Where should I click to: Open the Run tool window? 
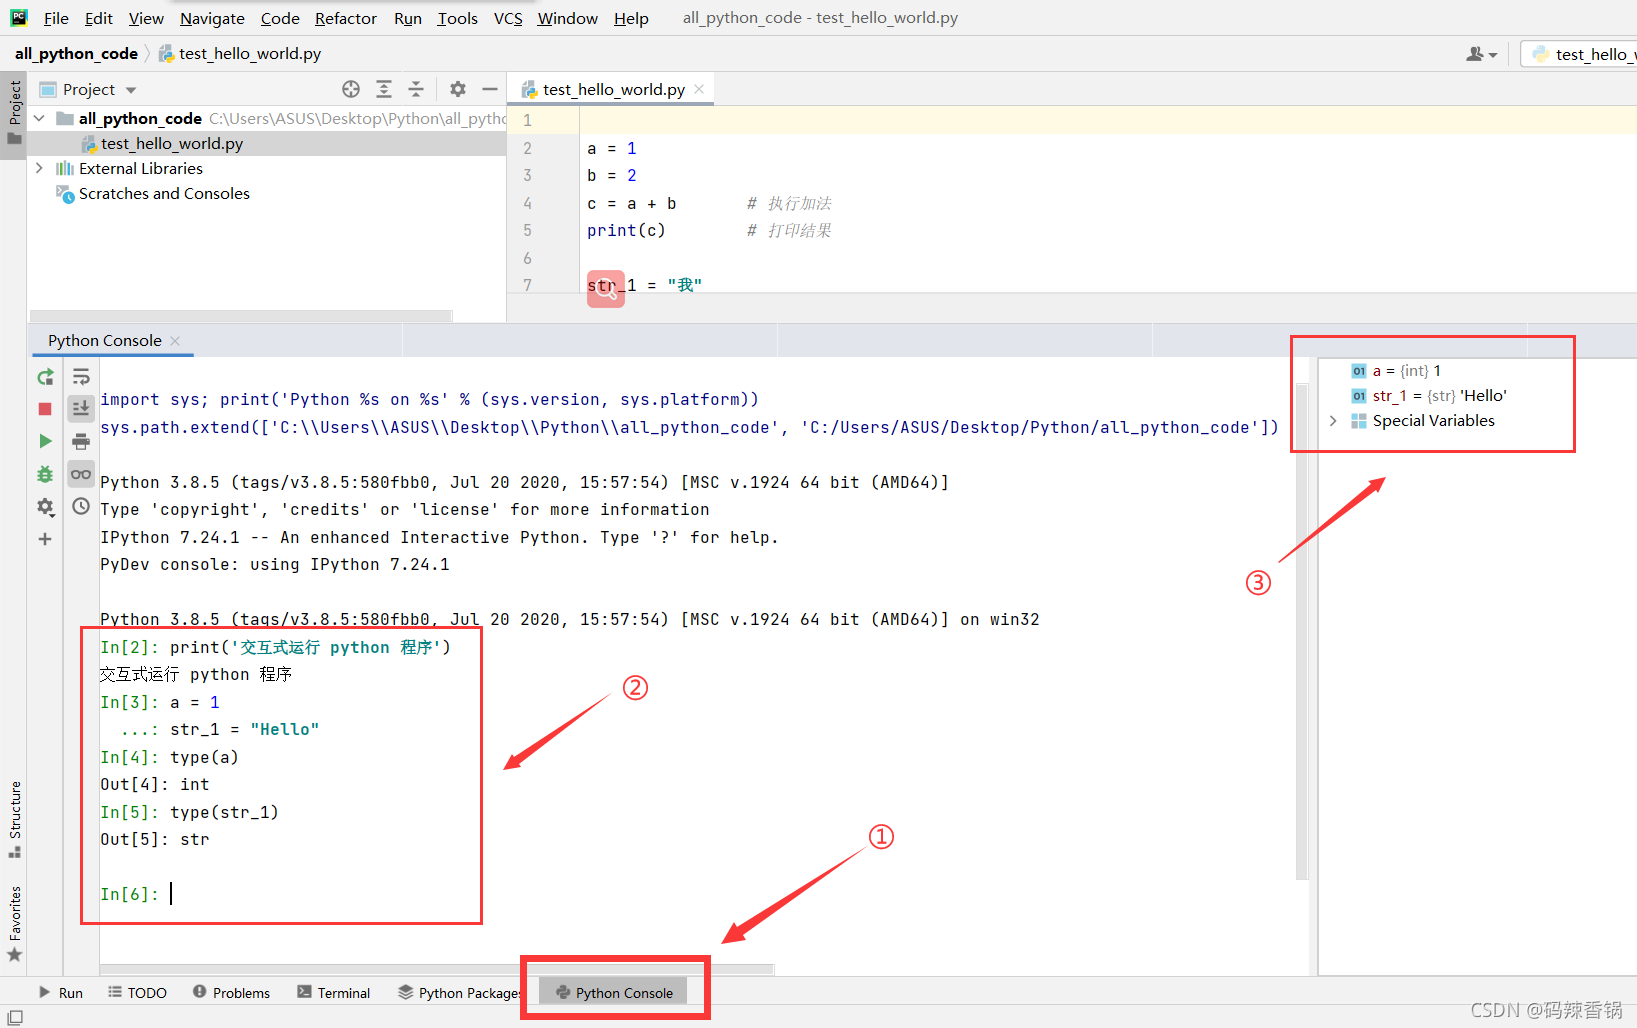tap(60, 992)
